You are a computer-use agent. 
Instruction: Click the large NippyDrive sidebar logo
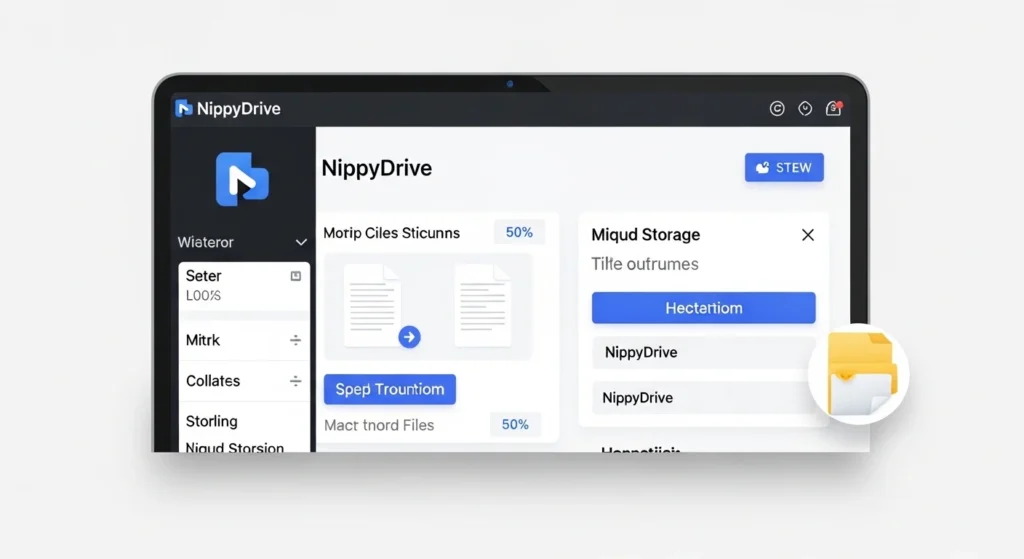click(242, 179)
